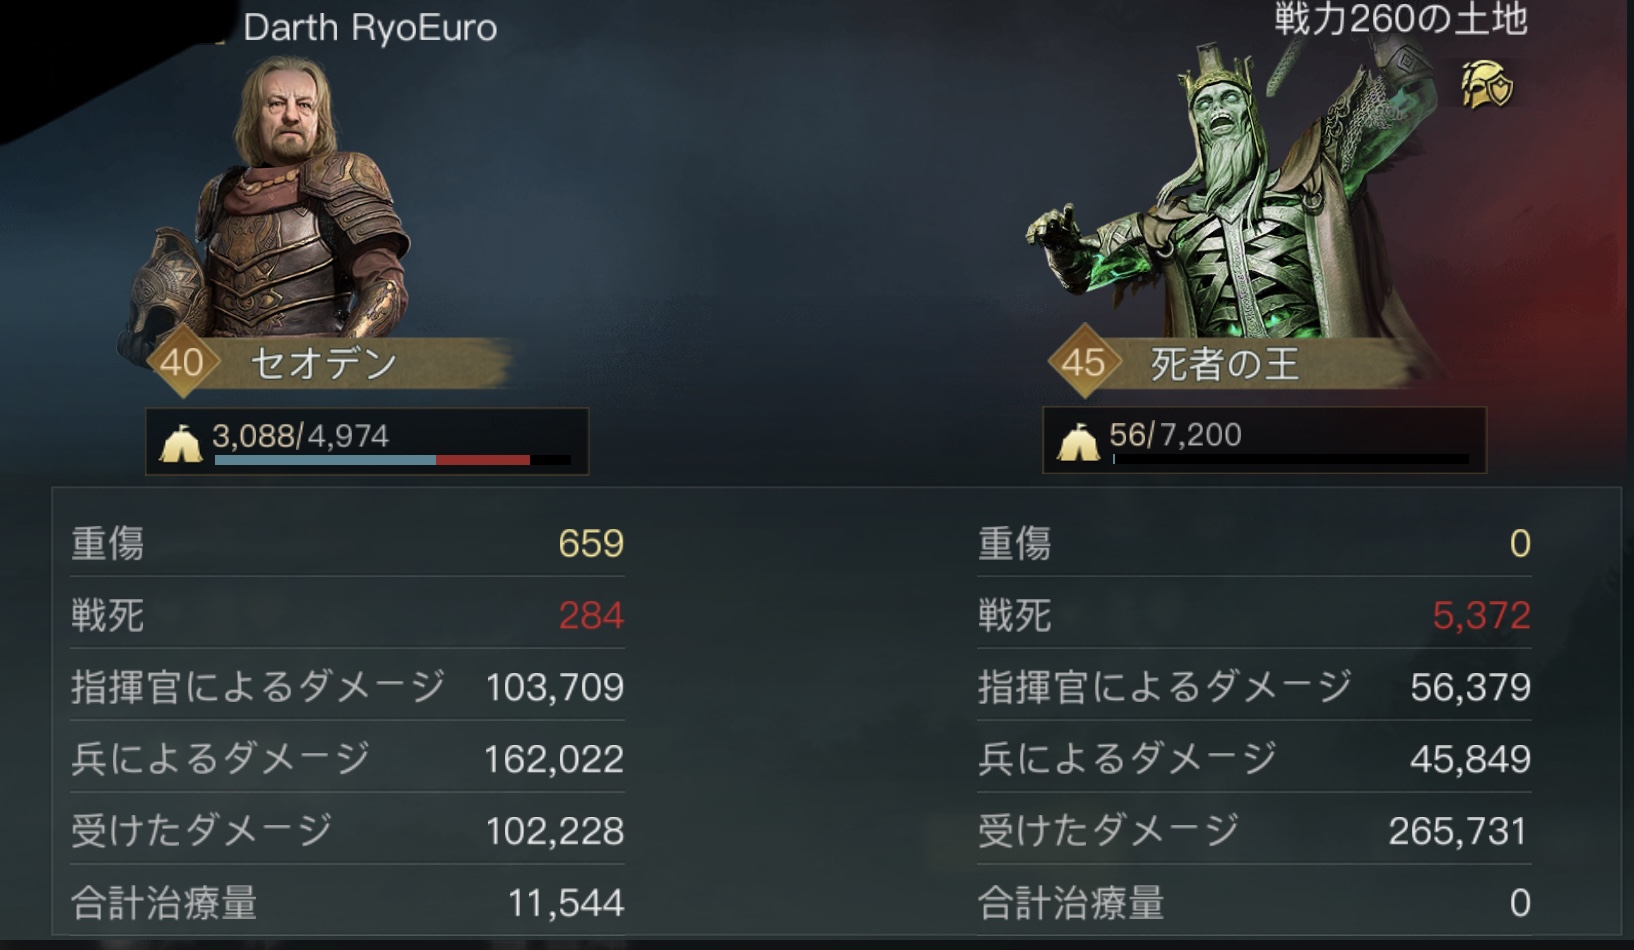Select the left 重傷 row showing 659

(347, 543)
